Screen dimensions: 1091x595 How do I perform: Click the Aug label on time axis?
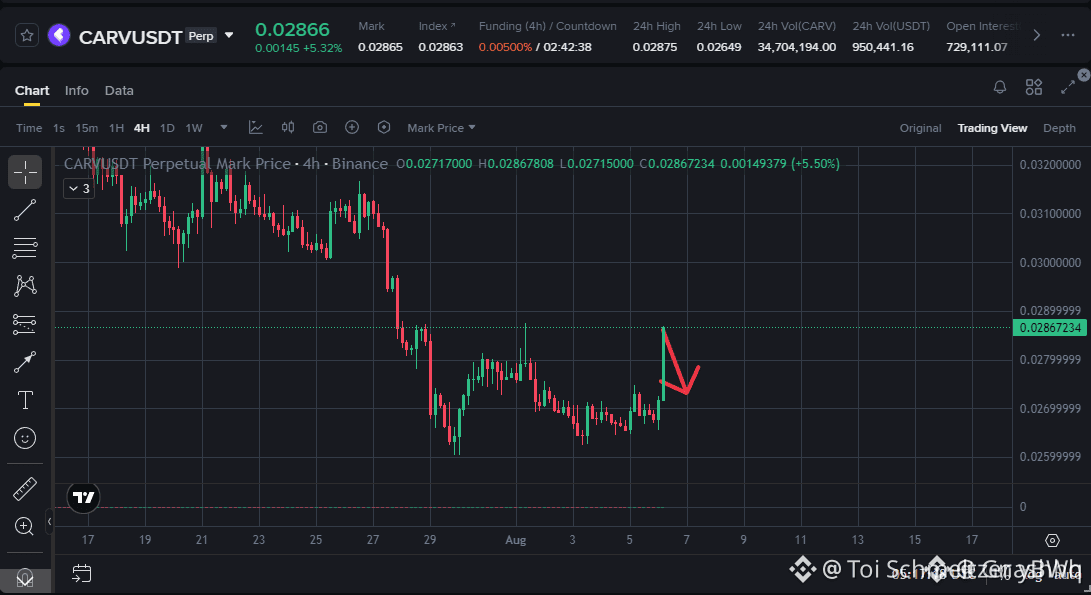coord(516,540)
